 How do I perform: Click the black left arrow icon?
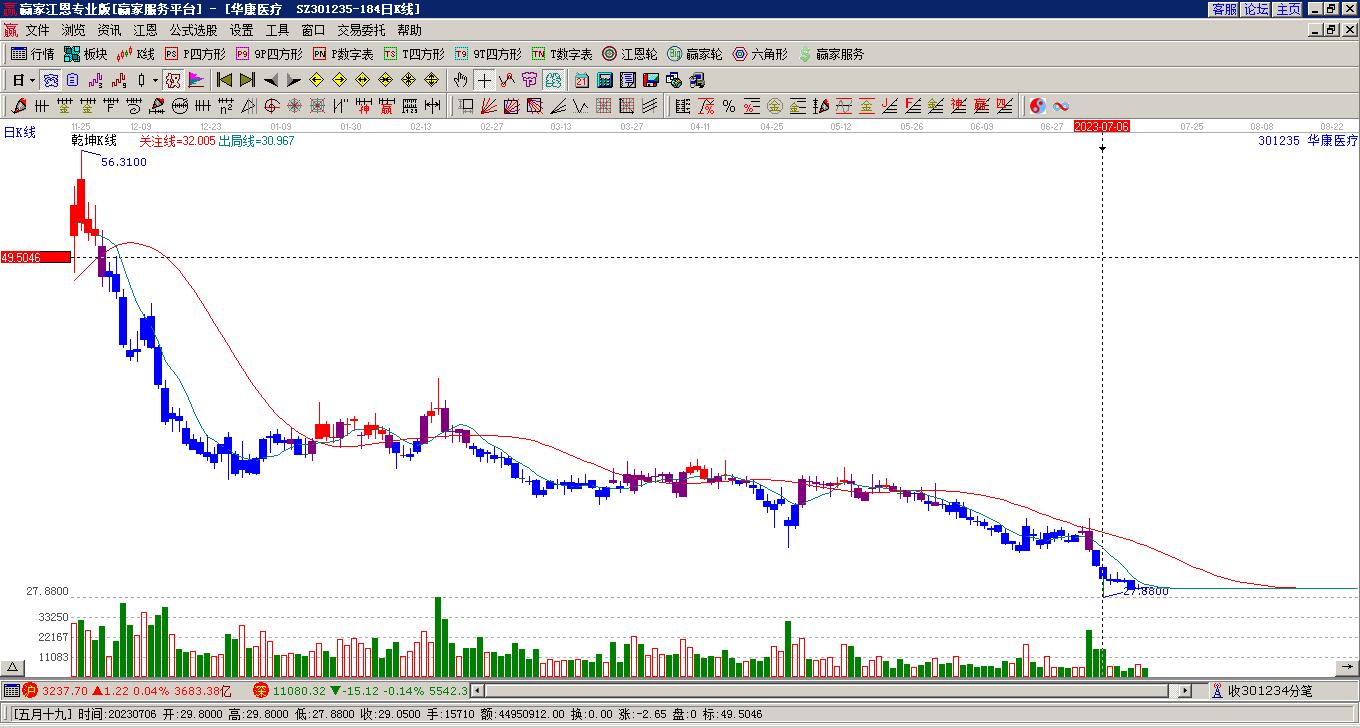(x=271, y=80)
